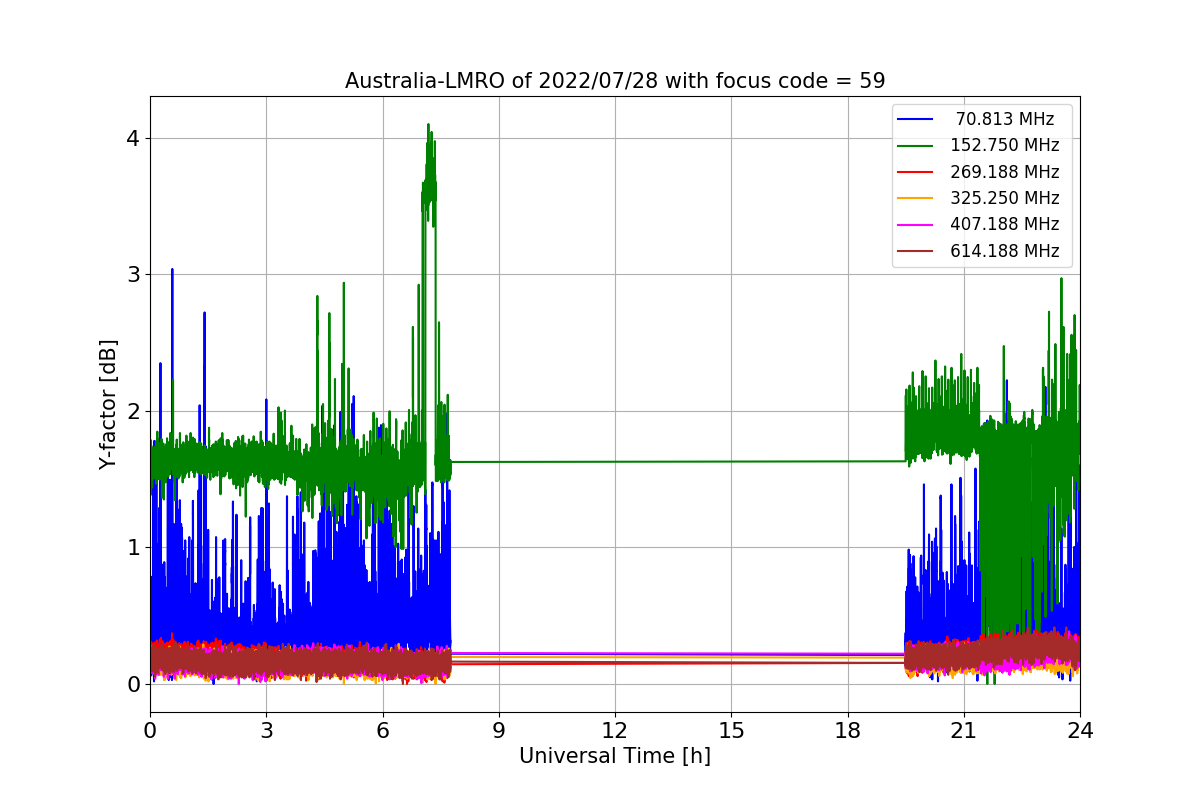
Task: Select the 152.750 MHz legend label
Action: (1005, 145)
